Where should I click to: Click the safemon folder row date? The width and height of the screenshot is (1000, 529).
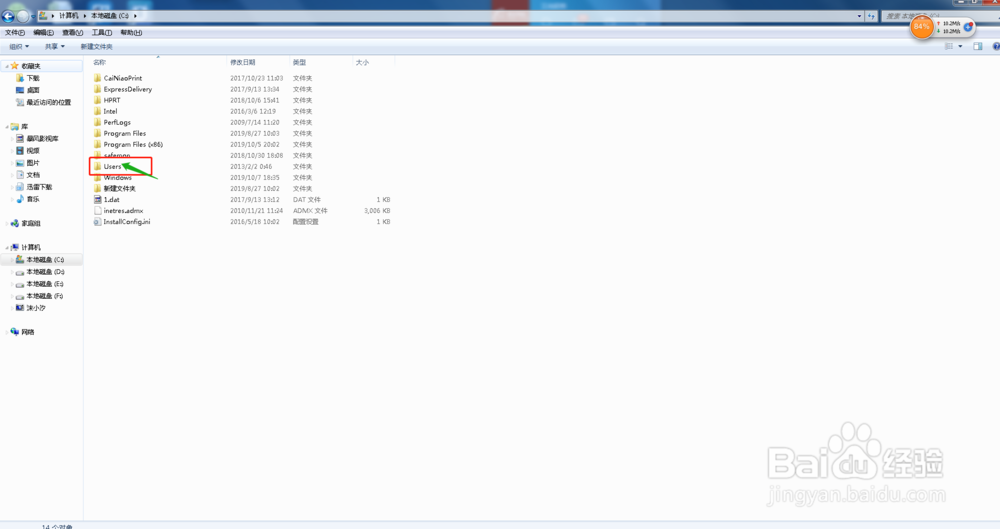(256, 155)
